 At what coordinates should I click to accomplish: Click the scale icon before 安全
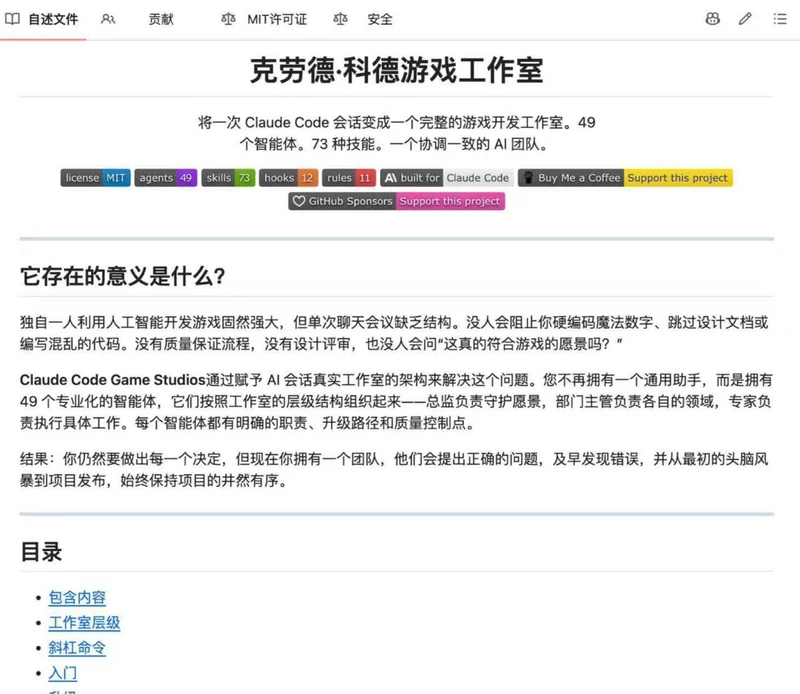coord(340,19)
